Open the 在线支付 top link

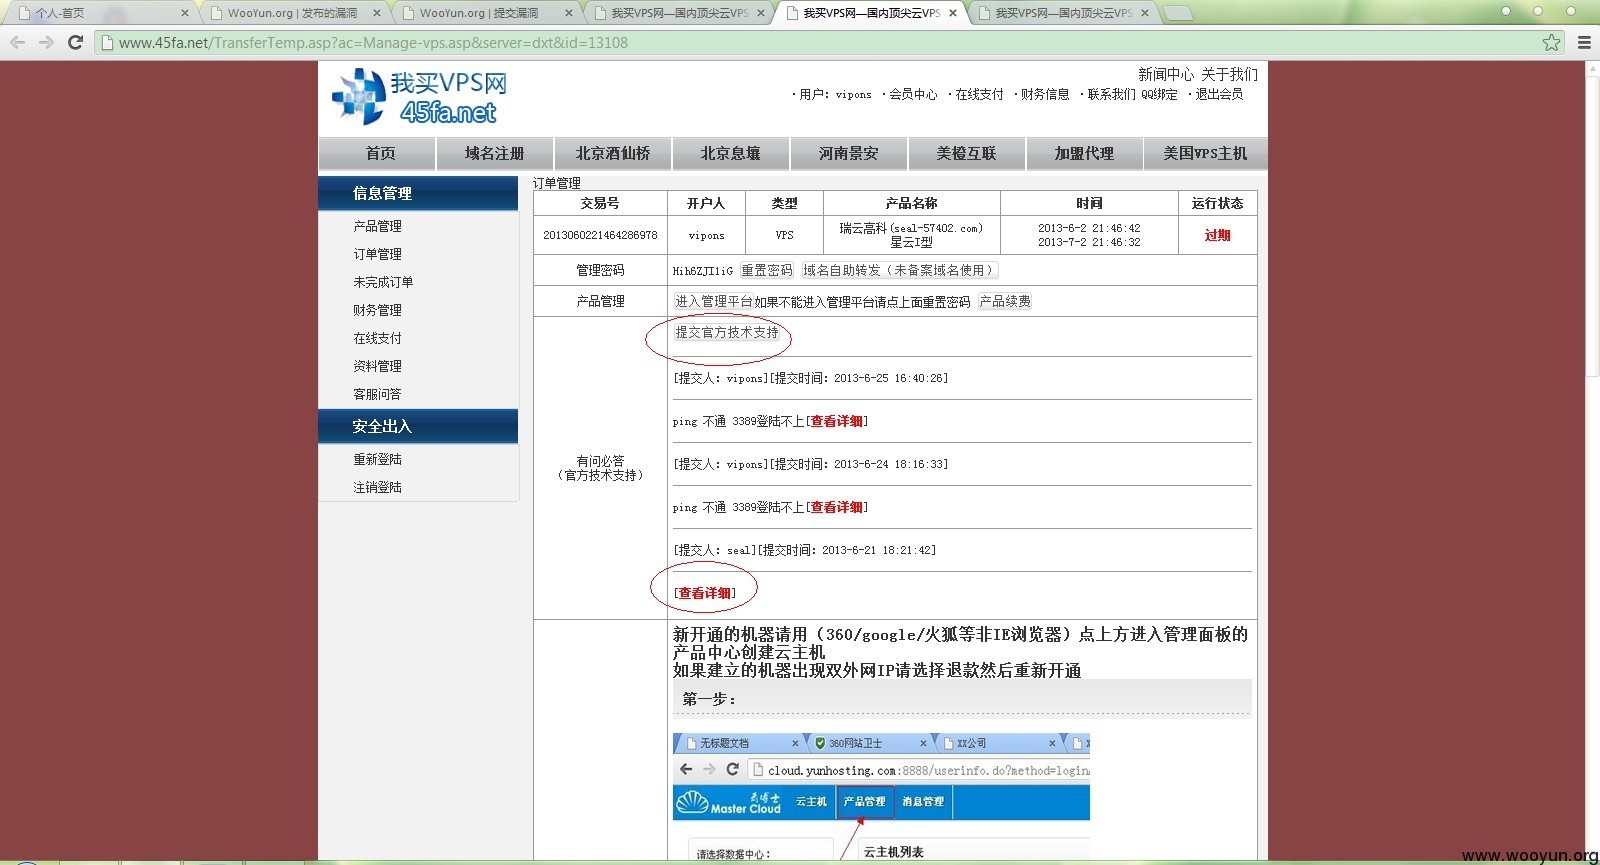[979, 94]
